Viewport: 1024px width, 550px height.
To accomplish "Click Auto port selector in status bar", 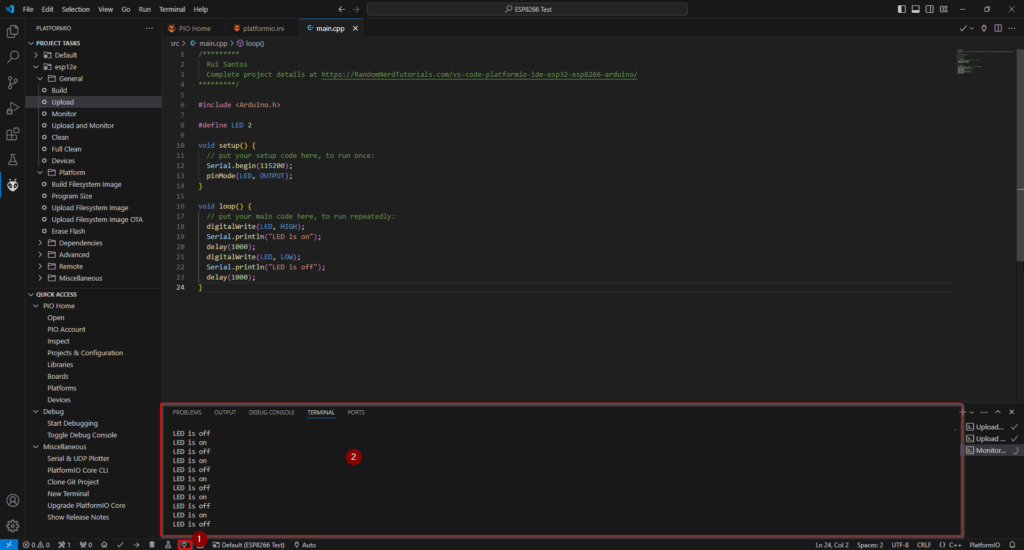I will click(x=305, y=545).
